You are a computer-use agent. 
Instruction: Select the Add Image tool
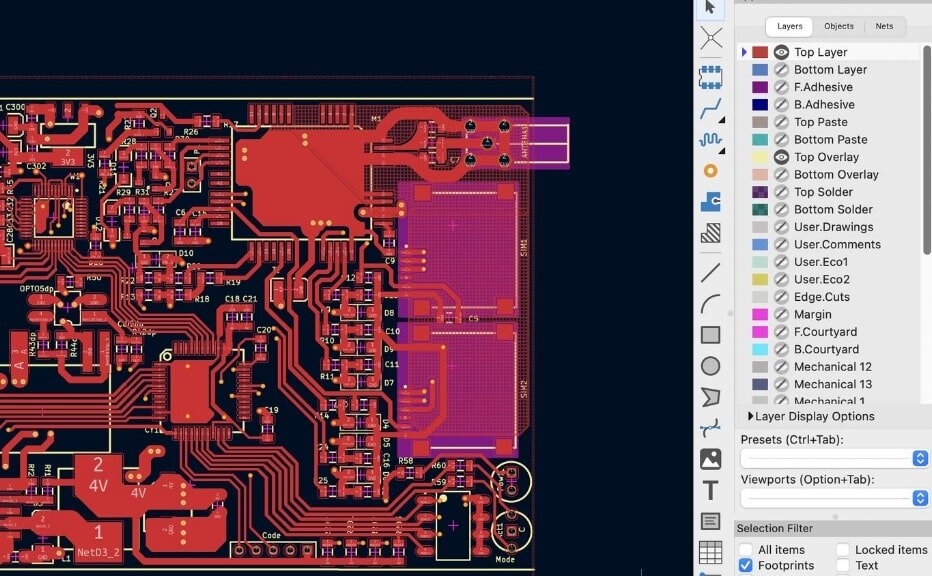[711, 458]
